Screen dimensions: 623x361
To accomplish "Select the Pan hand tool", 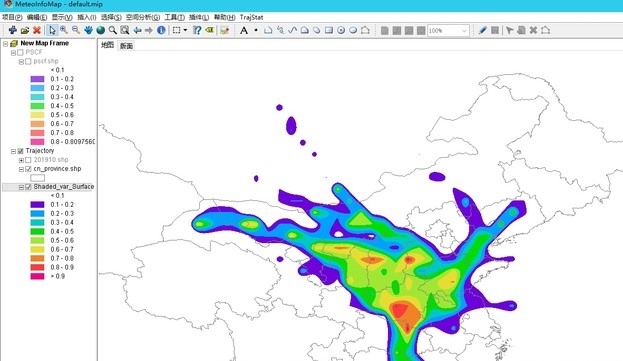I will [x=88, y=30].
